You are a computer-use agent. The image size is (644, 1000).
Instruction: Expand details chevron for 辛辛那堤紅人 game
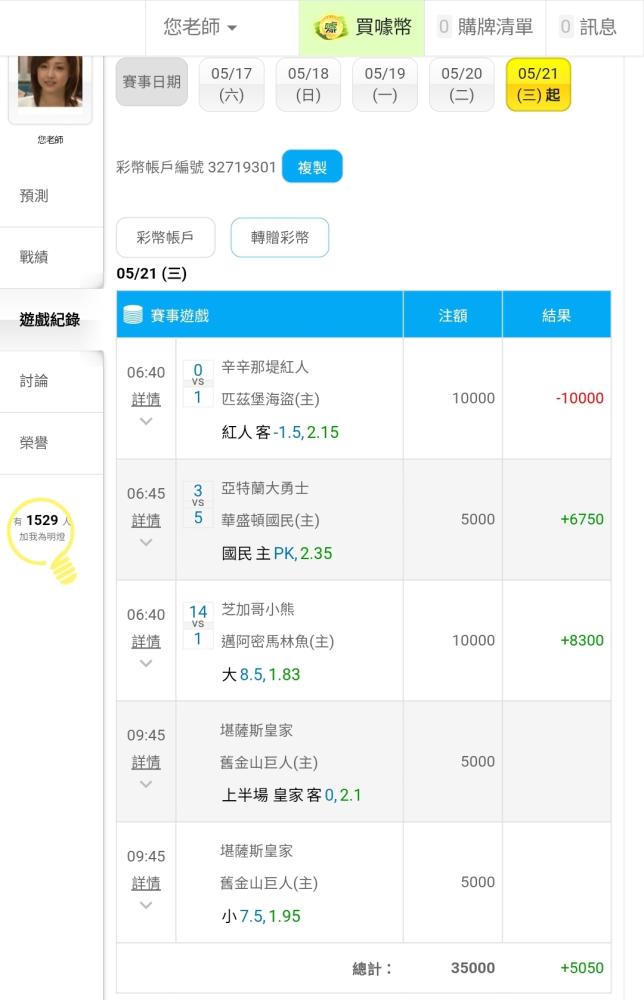(146, 421)
